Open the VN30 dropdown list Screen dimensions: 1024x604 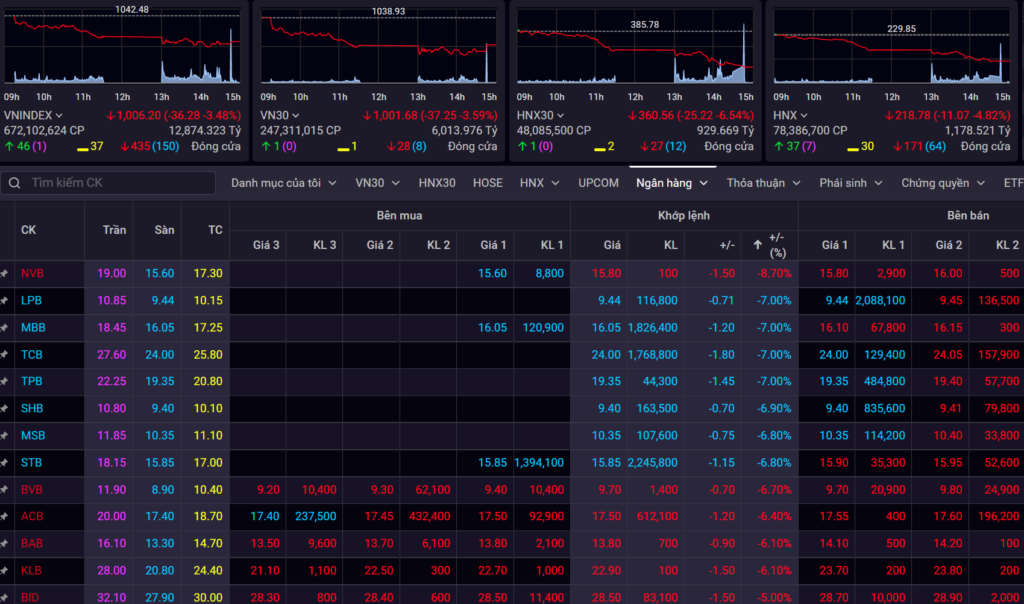tap(377, 183)
